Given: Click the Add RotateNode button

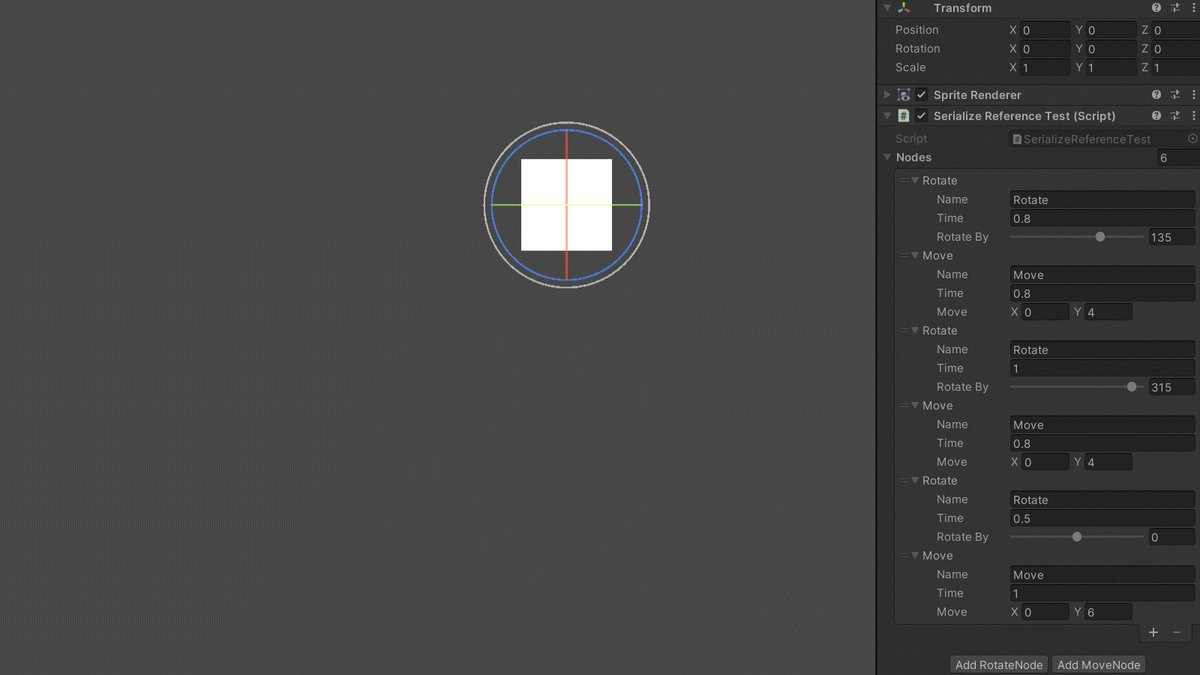Looking at the screenshot, I should point(999,665).
